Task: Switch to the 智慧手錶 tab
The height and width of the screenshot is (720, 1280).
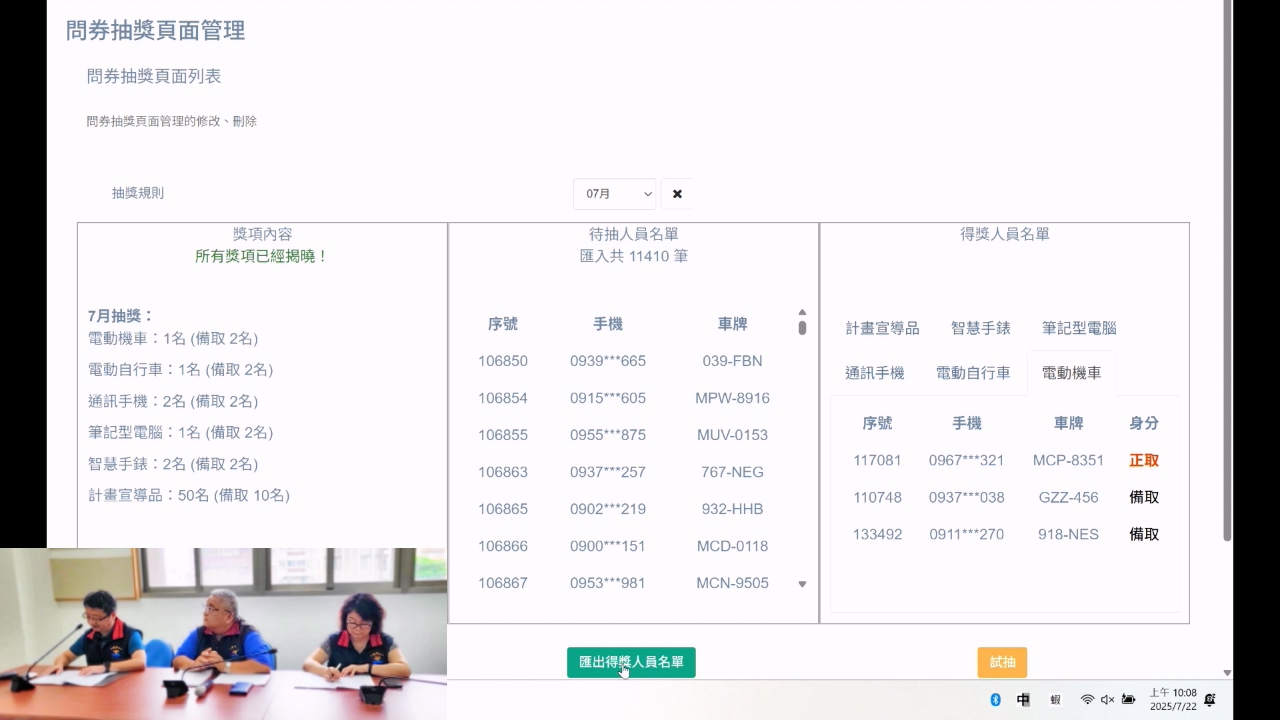Action: click(x=980, y=328)
